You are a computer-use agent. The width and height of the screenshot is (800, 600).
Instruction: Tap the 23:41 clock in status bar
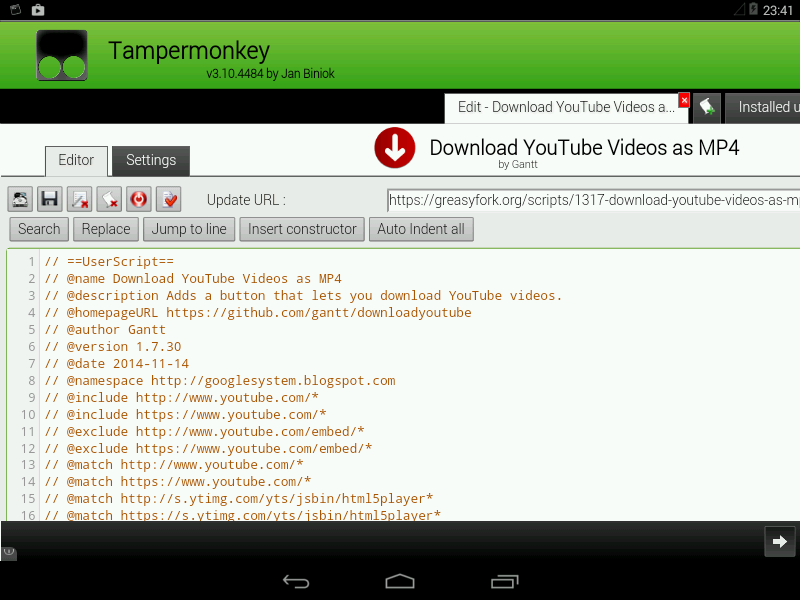[x=778, y=10]
